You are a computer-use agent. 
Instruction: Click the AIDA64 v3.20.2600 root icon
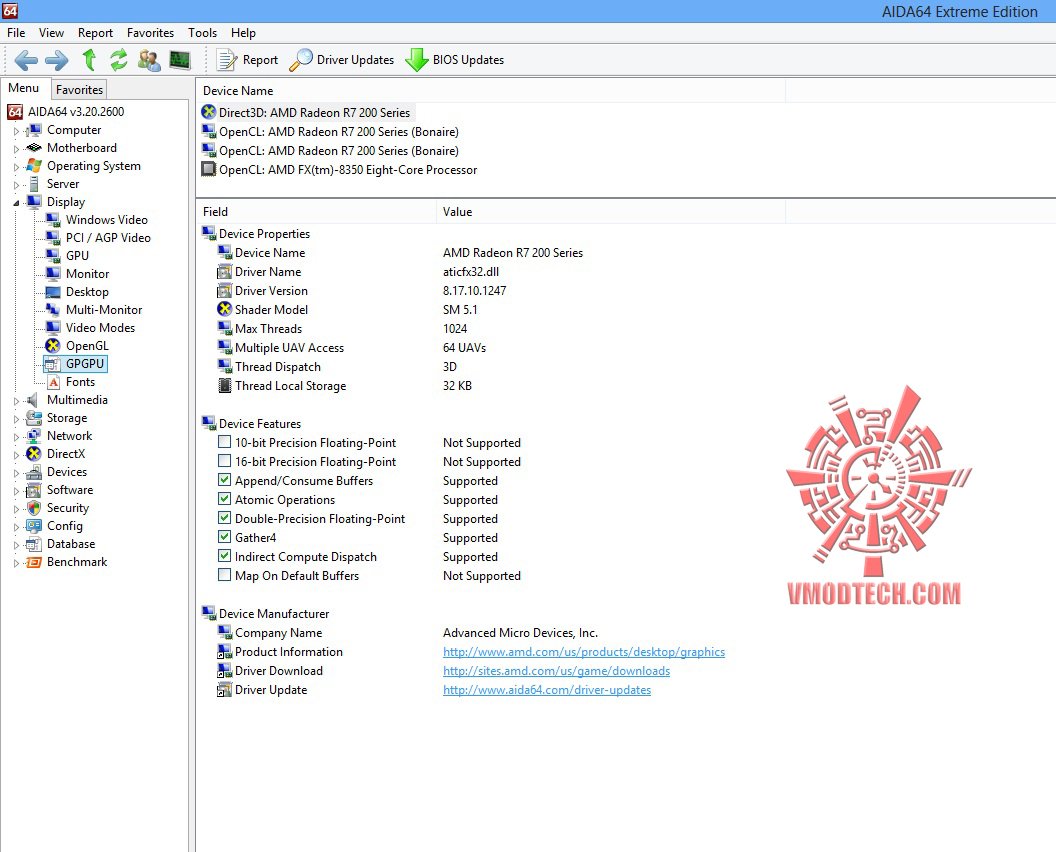[15, 112]
